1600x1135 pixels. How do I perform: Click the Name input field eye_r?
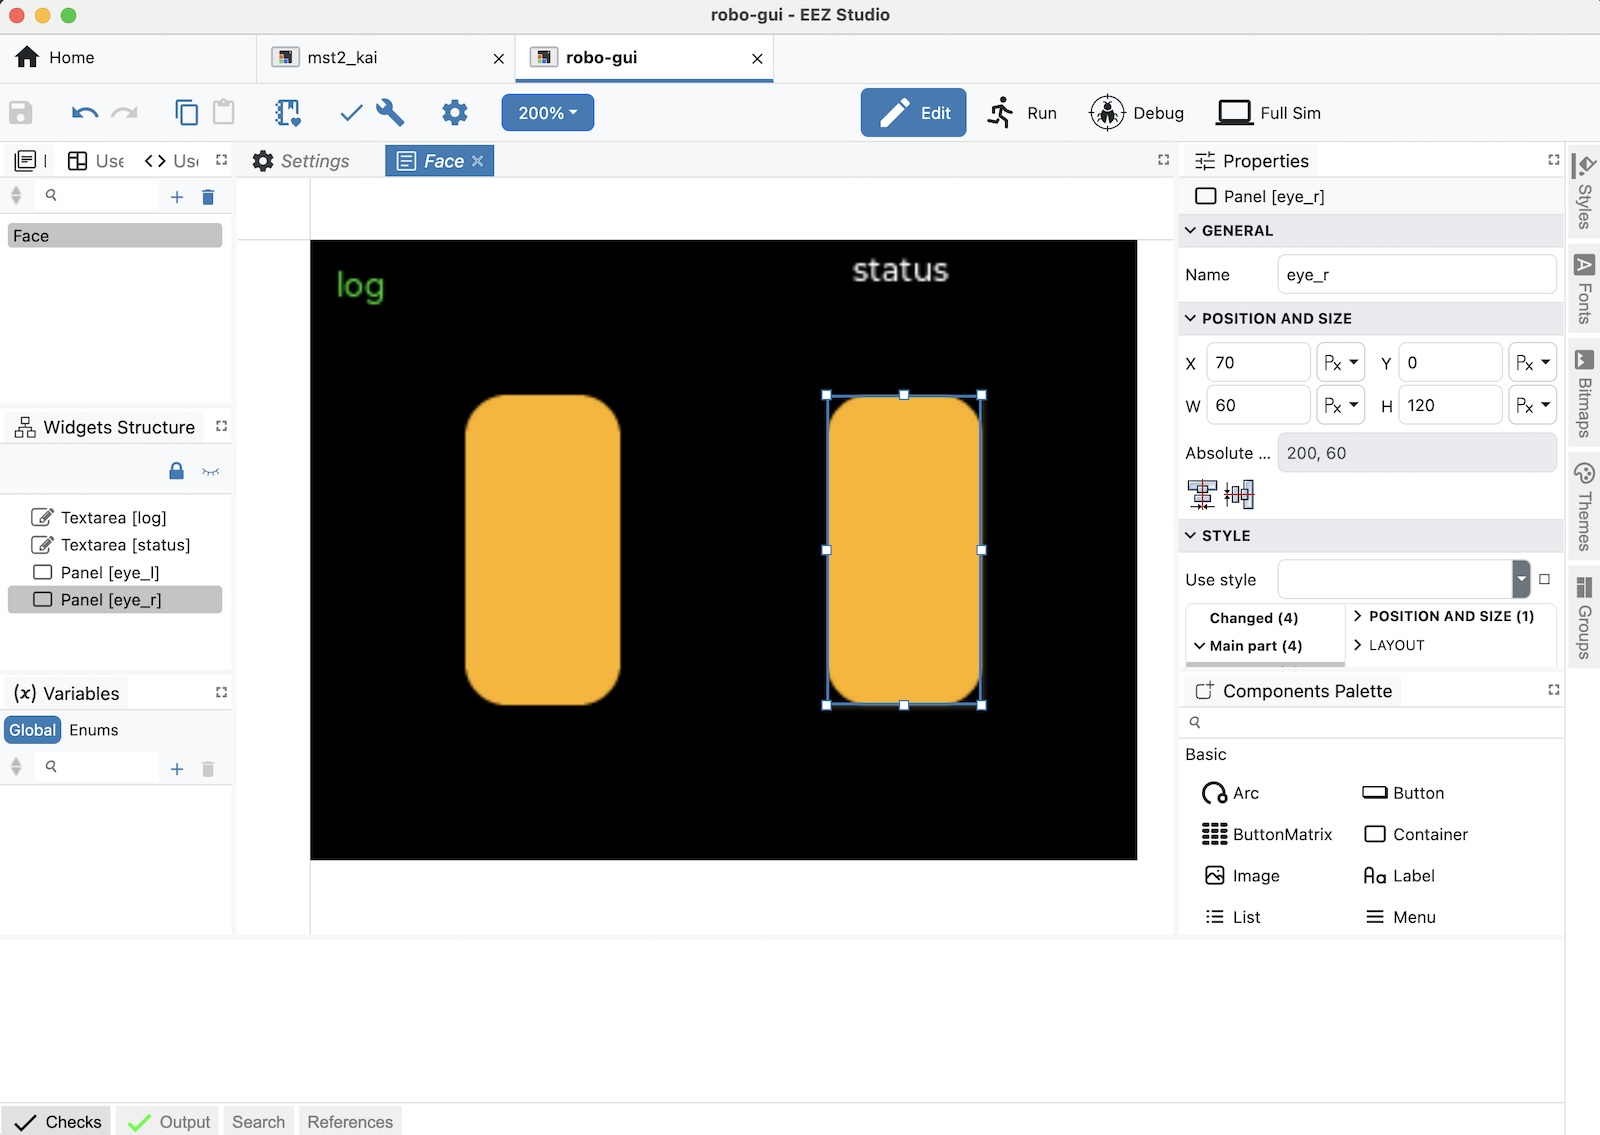[1417, 274]
